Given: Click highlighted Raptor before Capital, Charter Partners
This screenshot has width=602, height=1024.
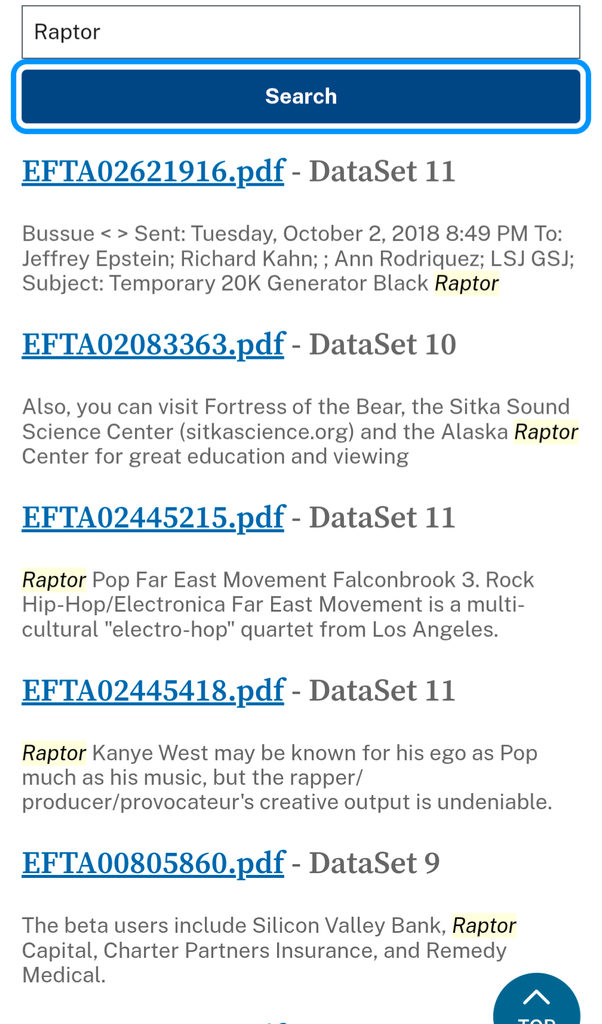Looking at the screenshot, I should click(484, 926).
